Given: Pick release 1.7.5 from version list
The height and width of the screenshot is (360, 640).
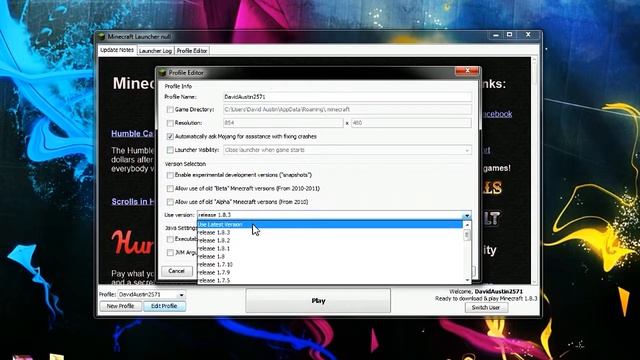Looking at the screenshot, I should click(x=330, y=280).
